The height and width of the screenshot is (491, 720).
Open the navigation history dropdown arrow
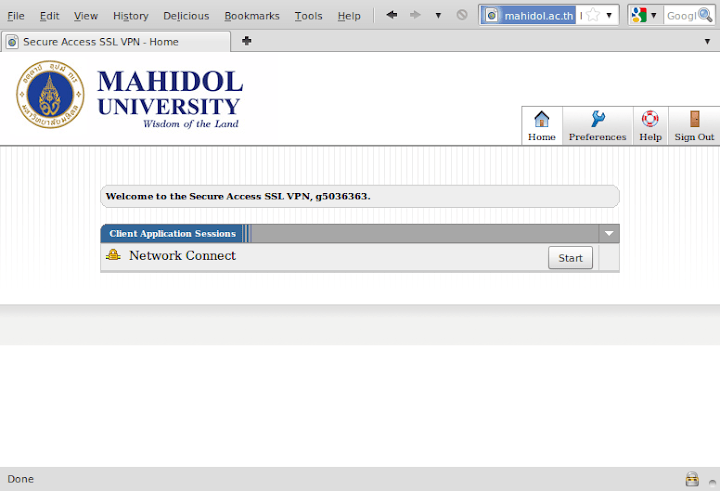click(x=438, y=16)
